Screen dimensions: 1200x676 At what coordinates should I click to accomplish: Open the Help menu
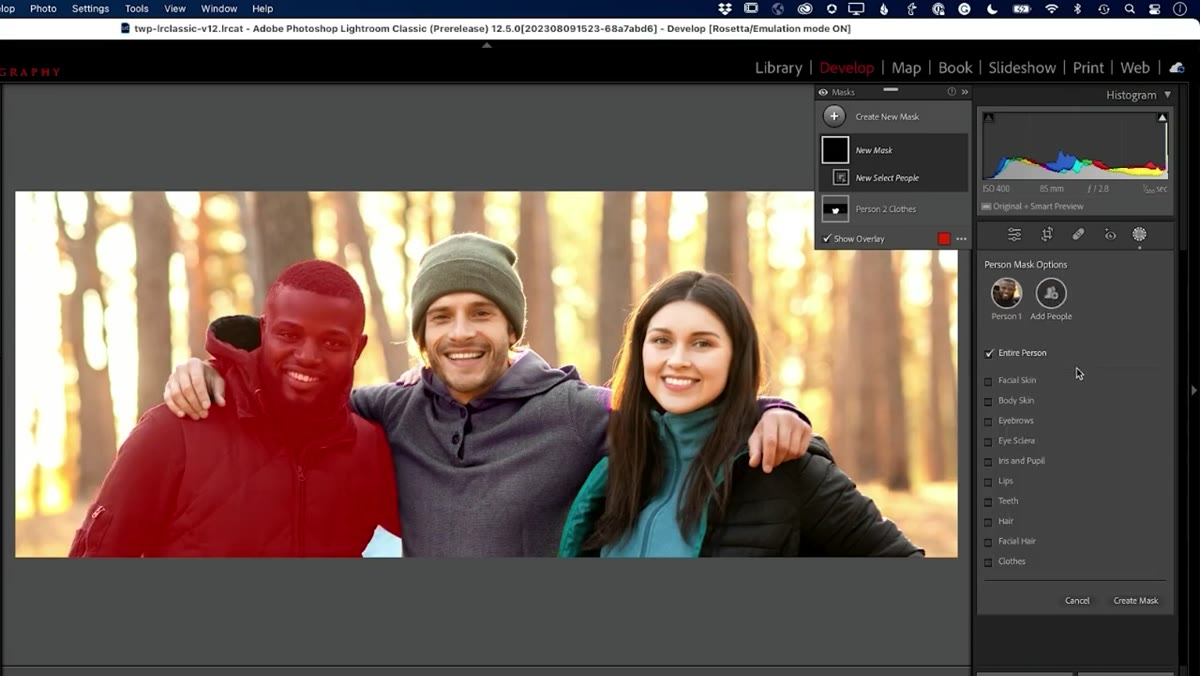click(x=263, y=8)
